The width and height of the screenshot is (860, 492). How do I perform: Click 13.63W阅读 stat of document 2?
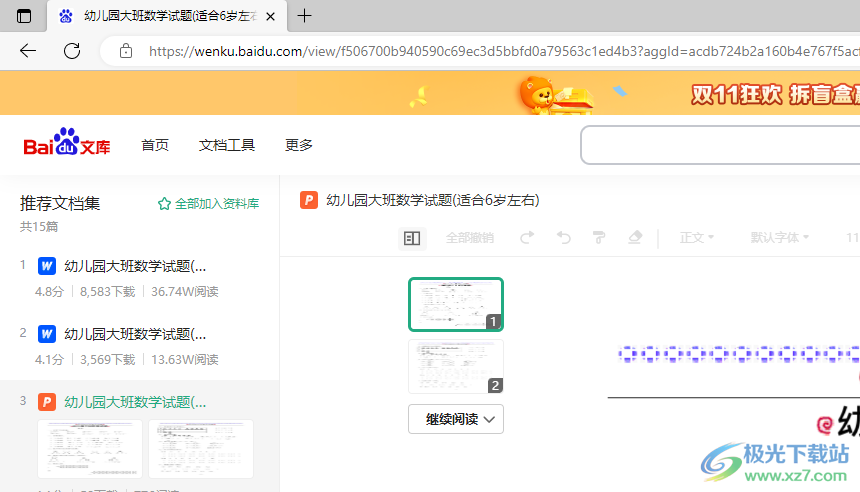click(185, 359)
